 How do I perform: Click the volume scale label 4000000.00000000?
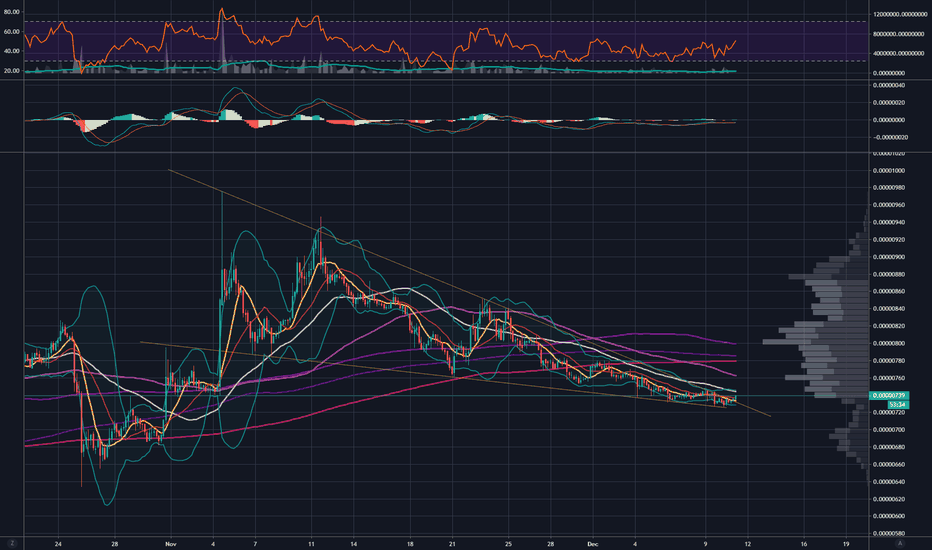point(900,54)
